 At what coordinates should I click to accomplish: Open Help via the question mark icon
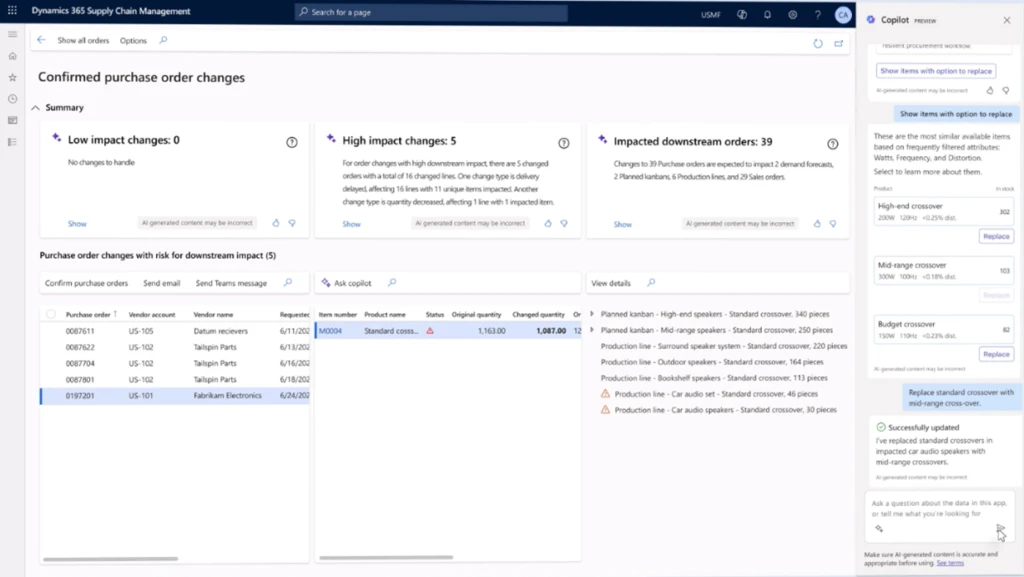click(817, 14)
